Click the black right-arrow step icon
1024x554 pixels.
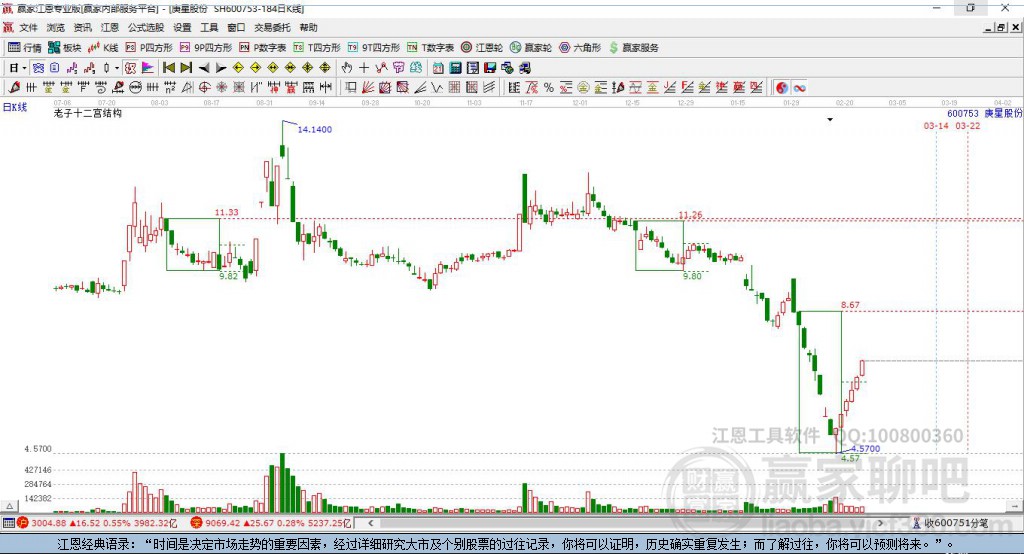pos(221,68)
